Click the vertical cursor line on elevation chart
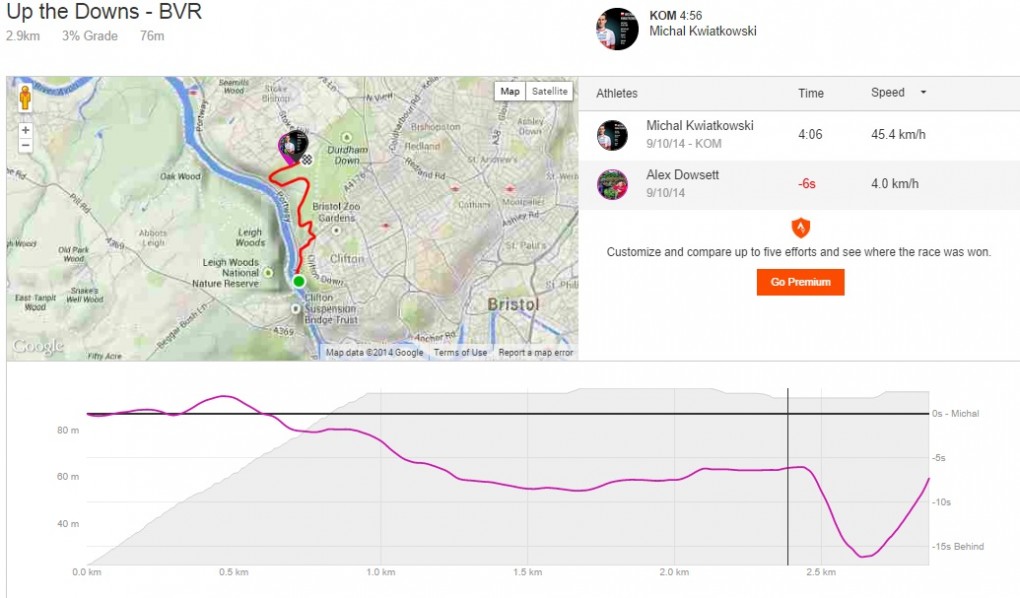This screenshot has width=1020, height=598. (x=788, y=480)
